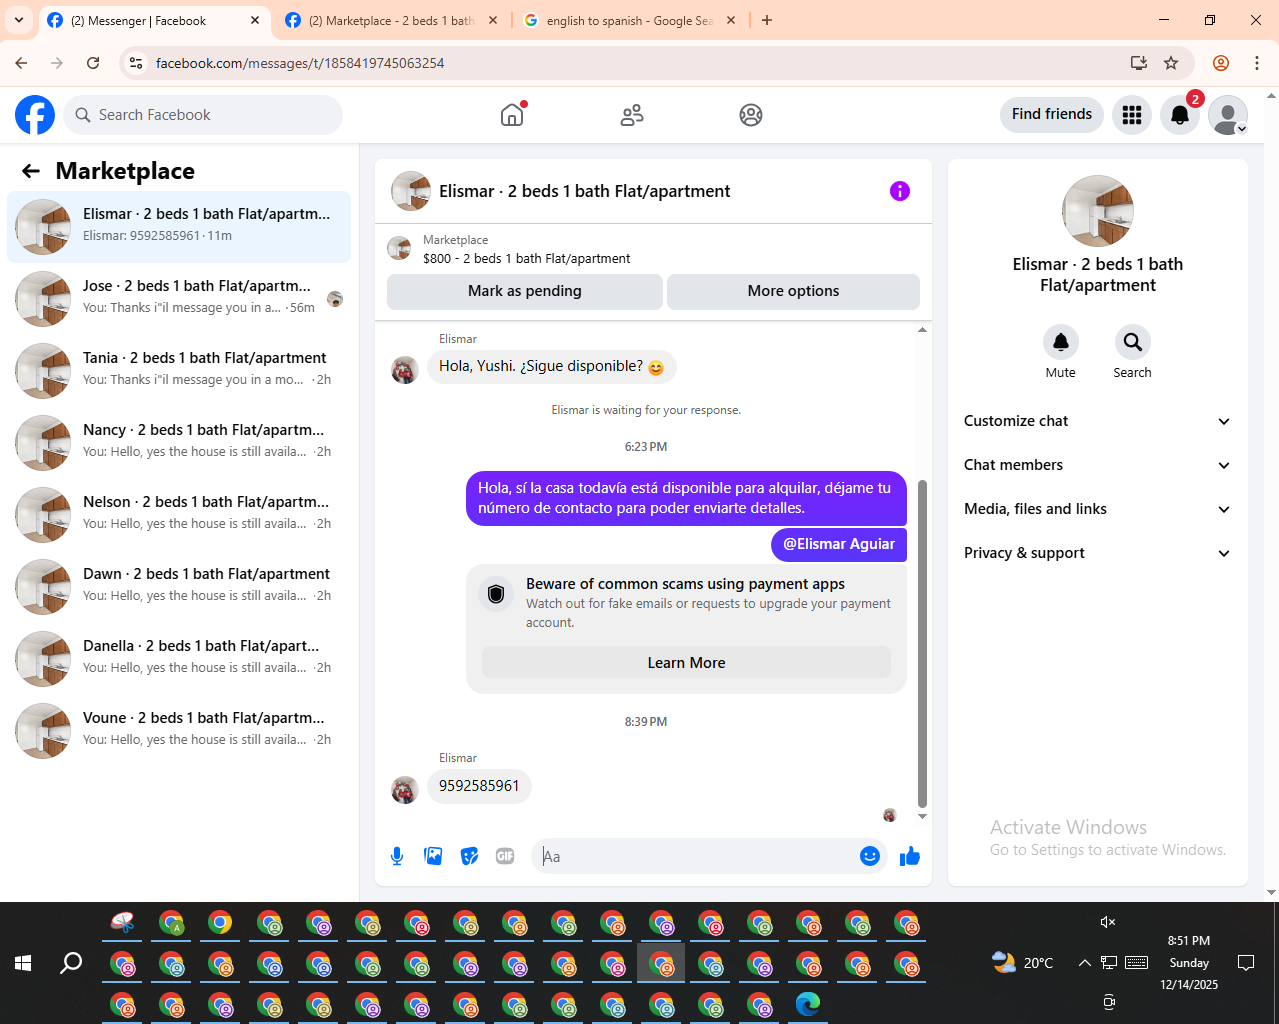1279x1024 pixels.
Task: Click the Search Facebook field
Action: (x=203, y=115)
